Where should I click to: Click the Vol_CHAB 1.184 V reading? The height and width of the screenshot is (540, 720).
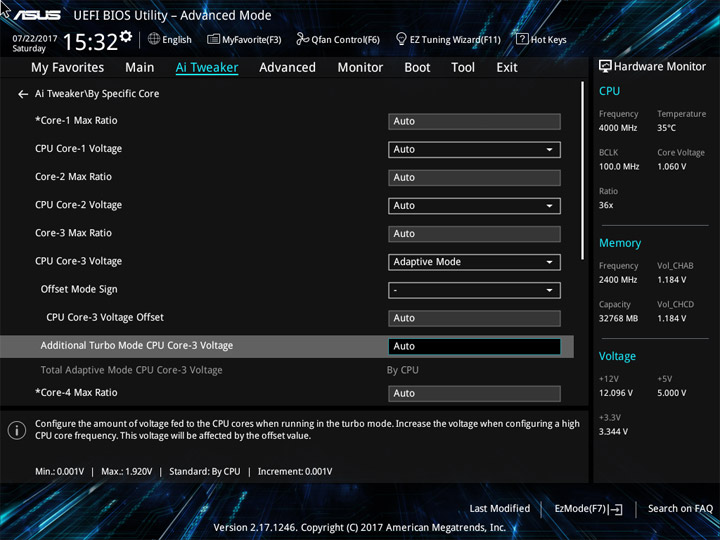pos(671,280)
